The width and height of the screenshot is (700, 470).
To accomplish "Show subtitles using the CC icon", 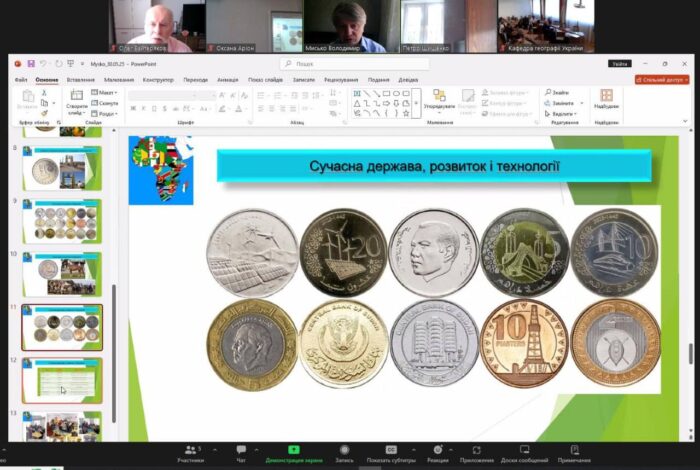I will 391,452.
